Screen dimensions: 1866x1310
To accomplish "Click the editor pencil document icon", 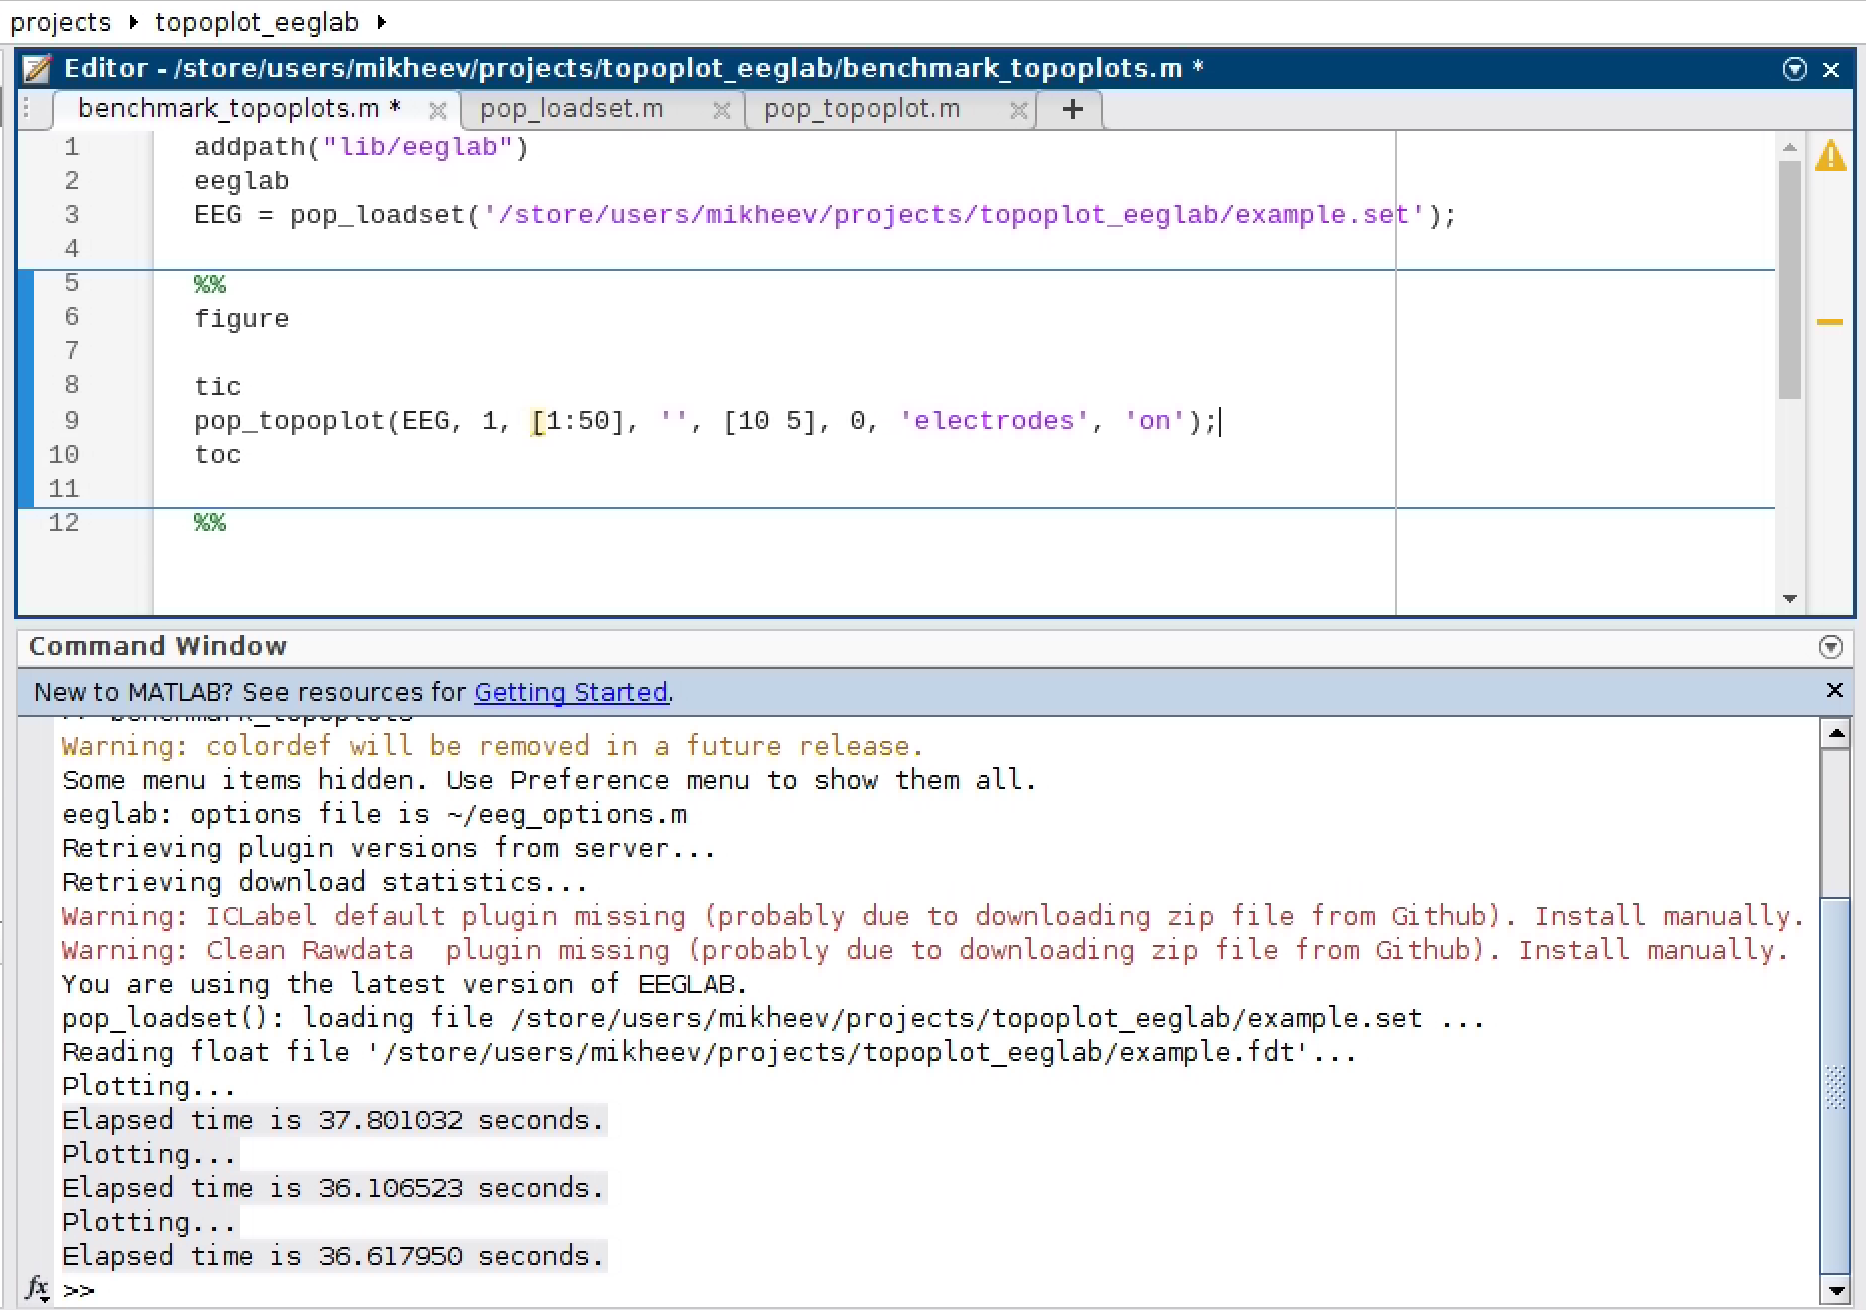I will click(x=37, y=69).
